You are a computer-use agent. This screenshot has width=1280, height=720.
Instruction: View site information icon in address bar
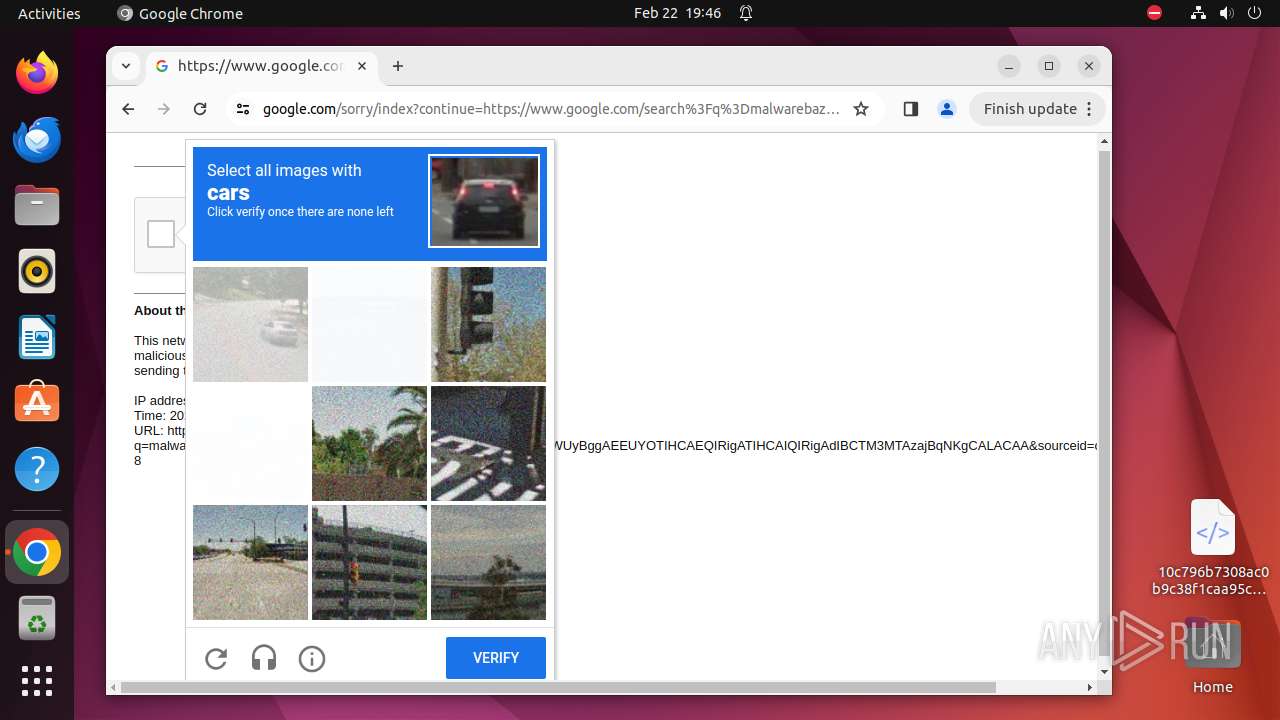(x=243, y=109)
